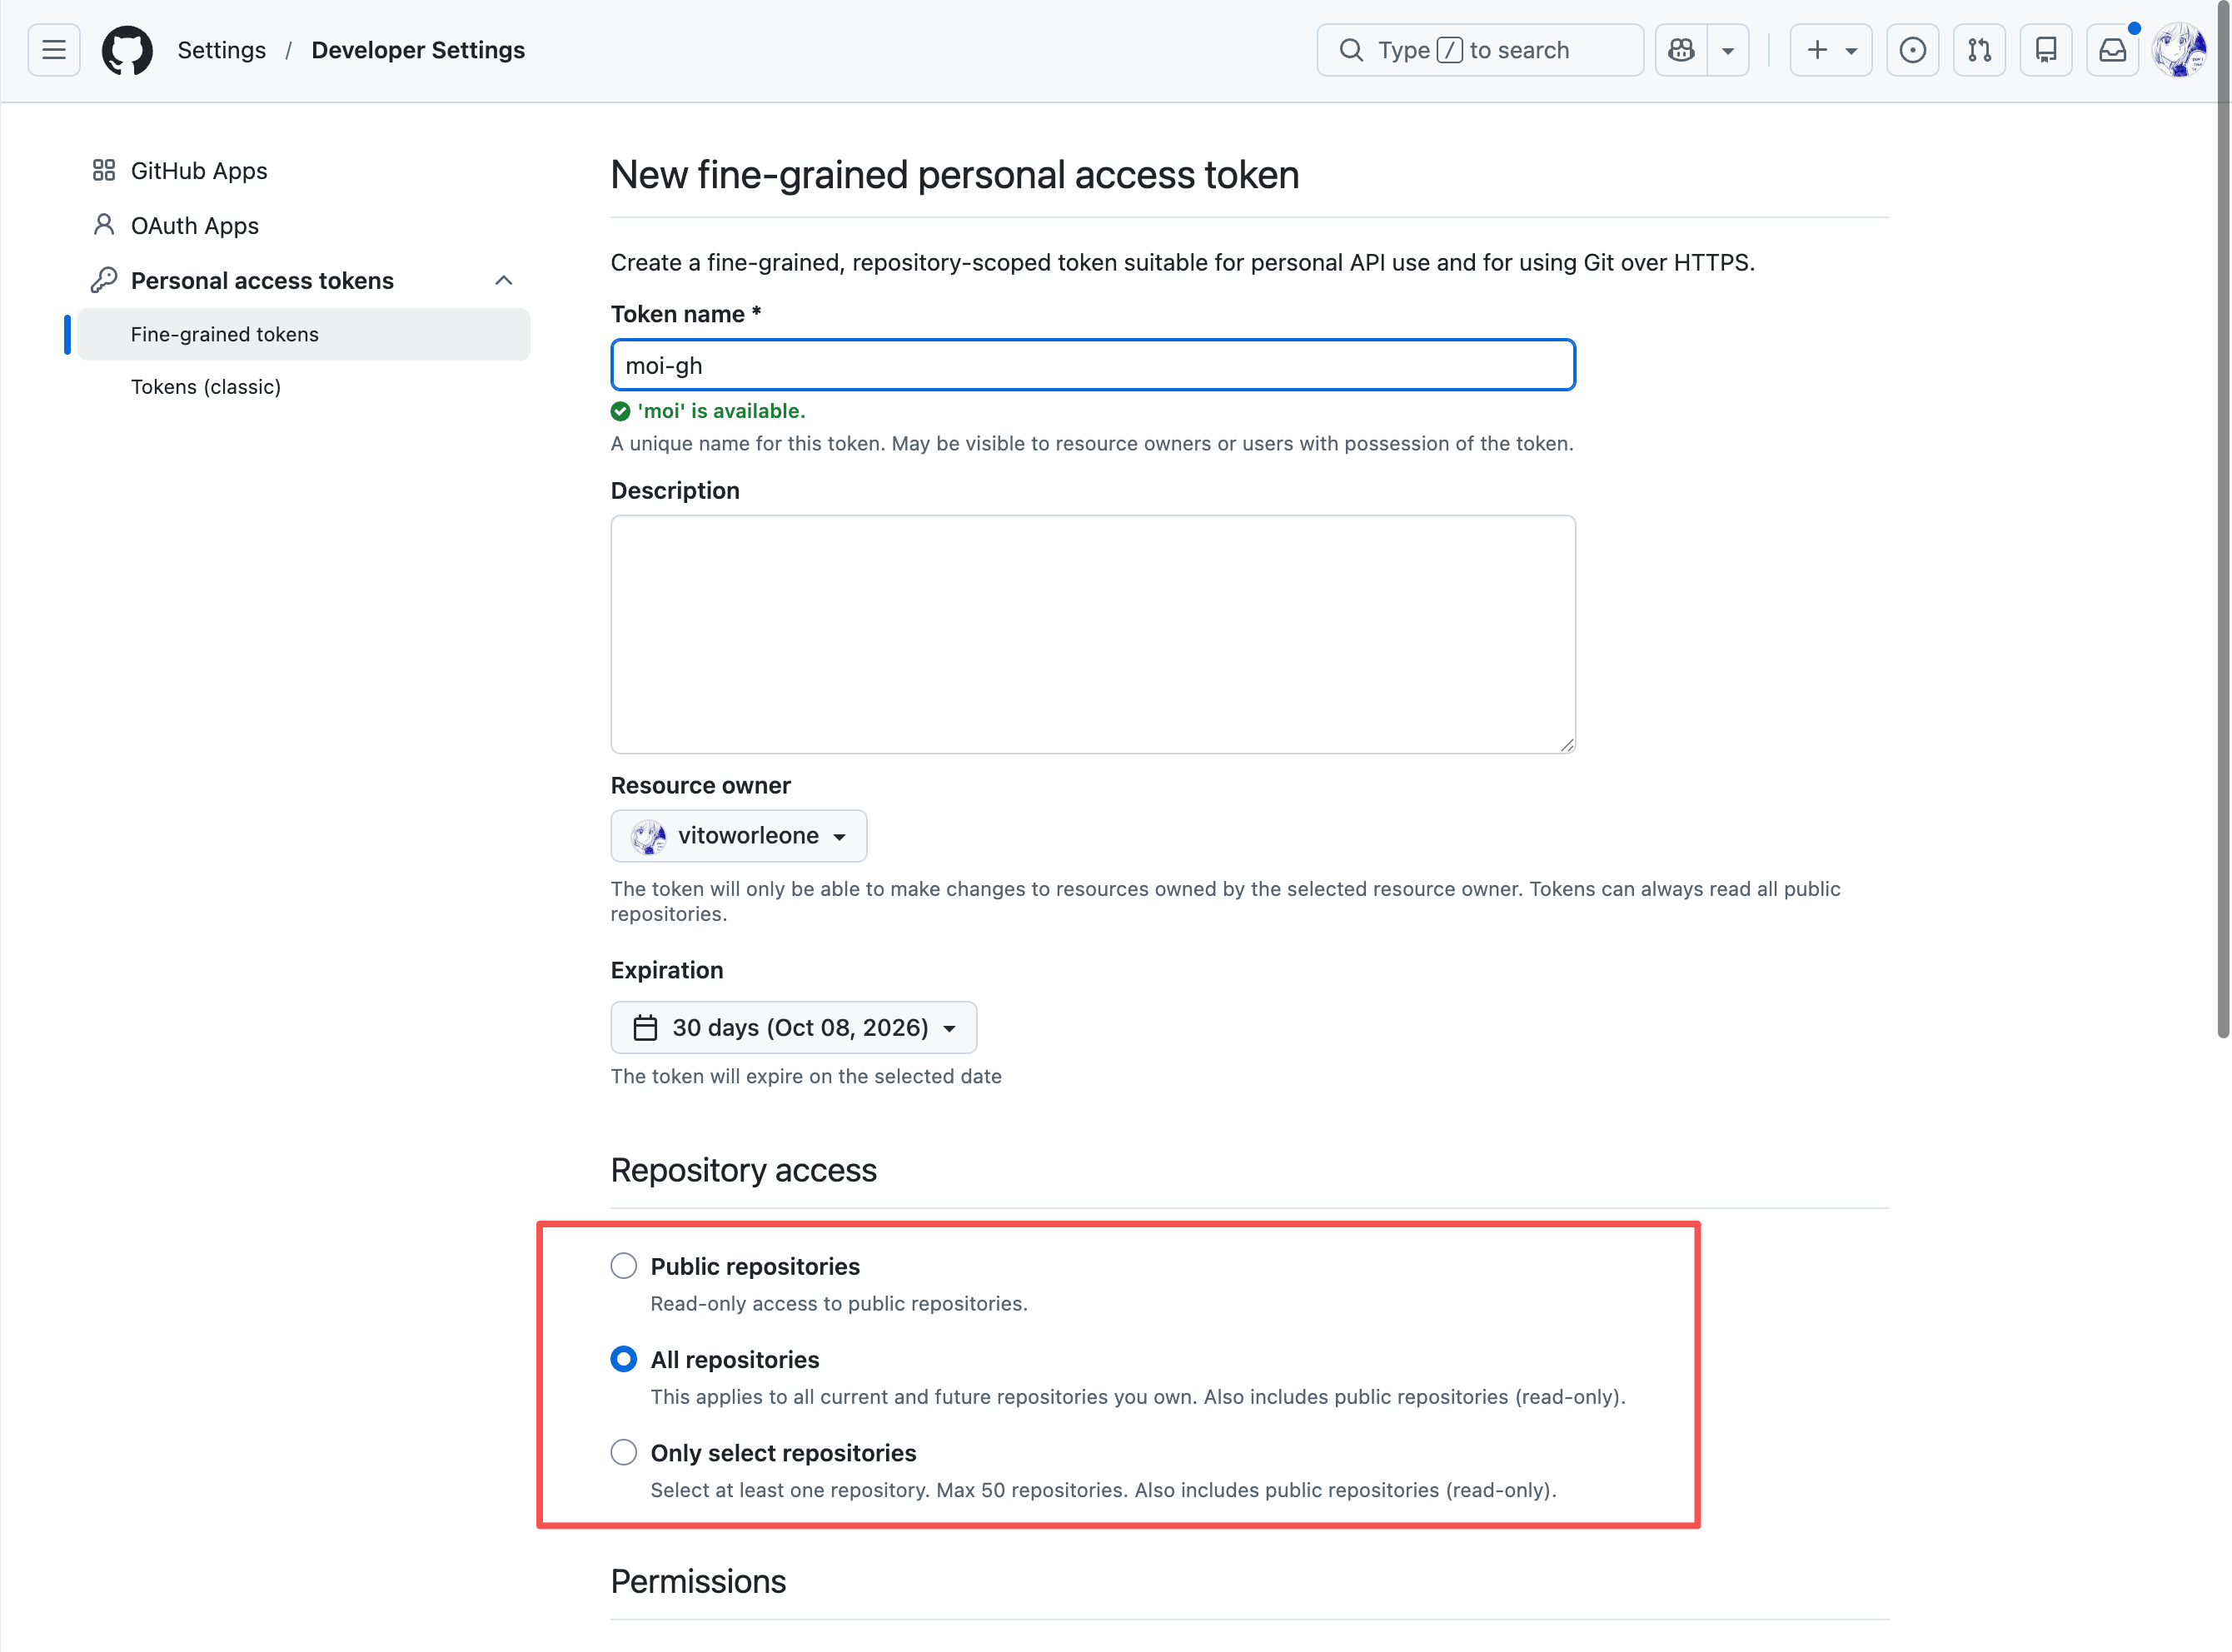Click the Developer Settings breadcrumb

[x=418, y=50]
